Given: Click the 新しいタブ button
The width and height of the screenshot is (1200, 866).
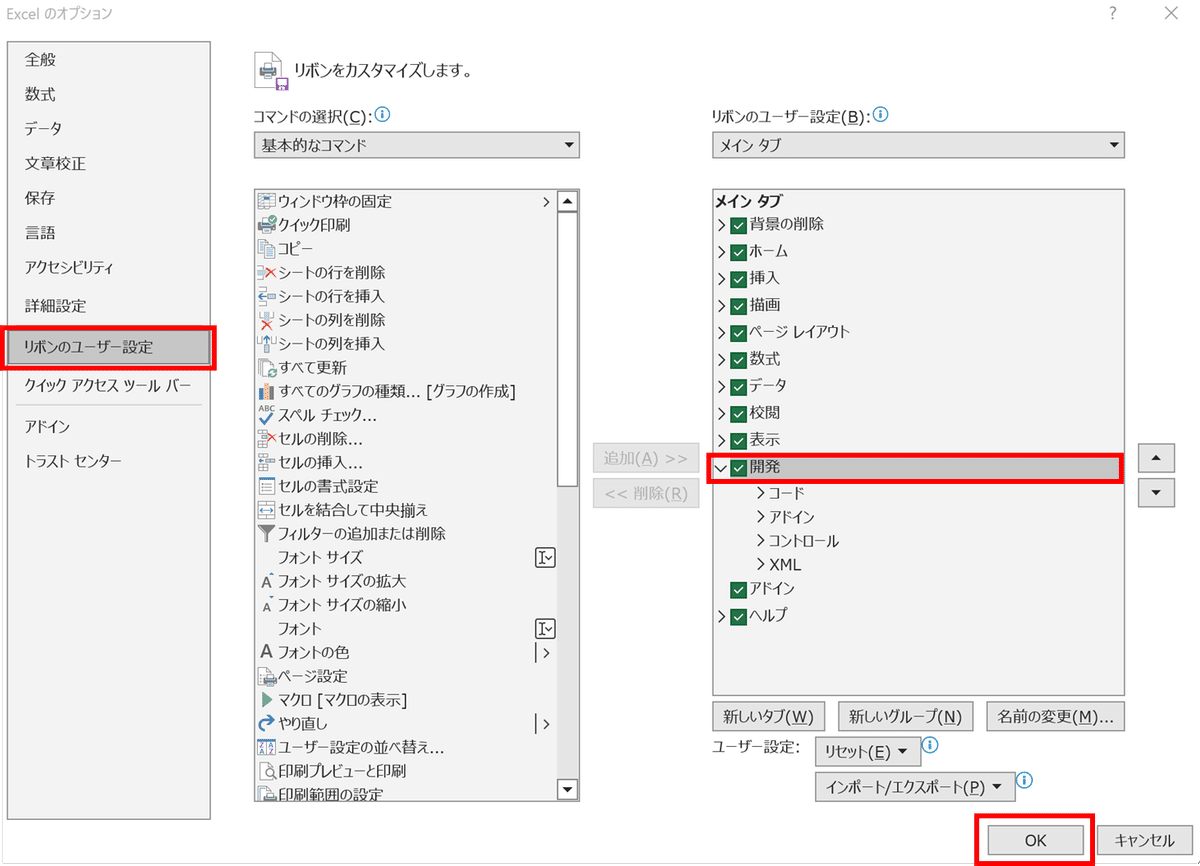Looking at the screenshot, I should click(x=767, y=717).
